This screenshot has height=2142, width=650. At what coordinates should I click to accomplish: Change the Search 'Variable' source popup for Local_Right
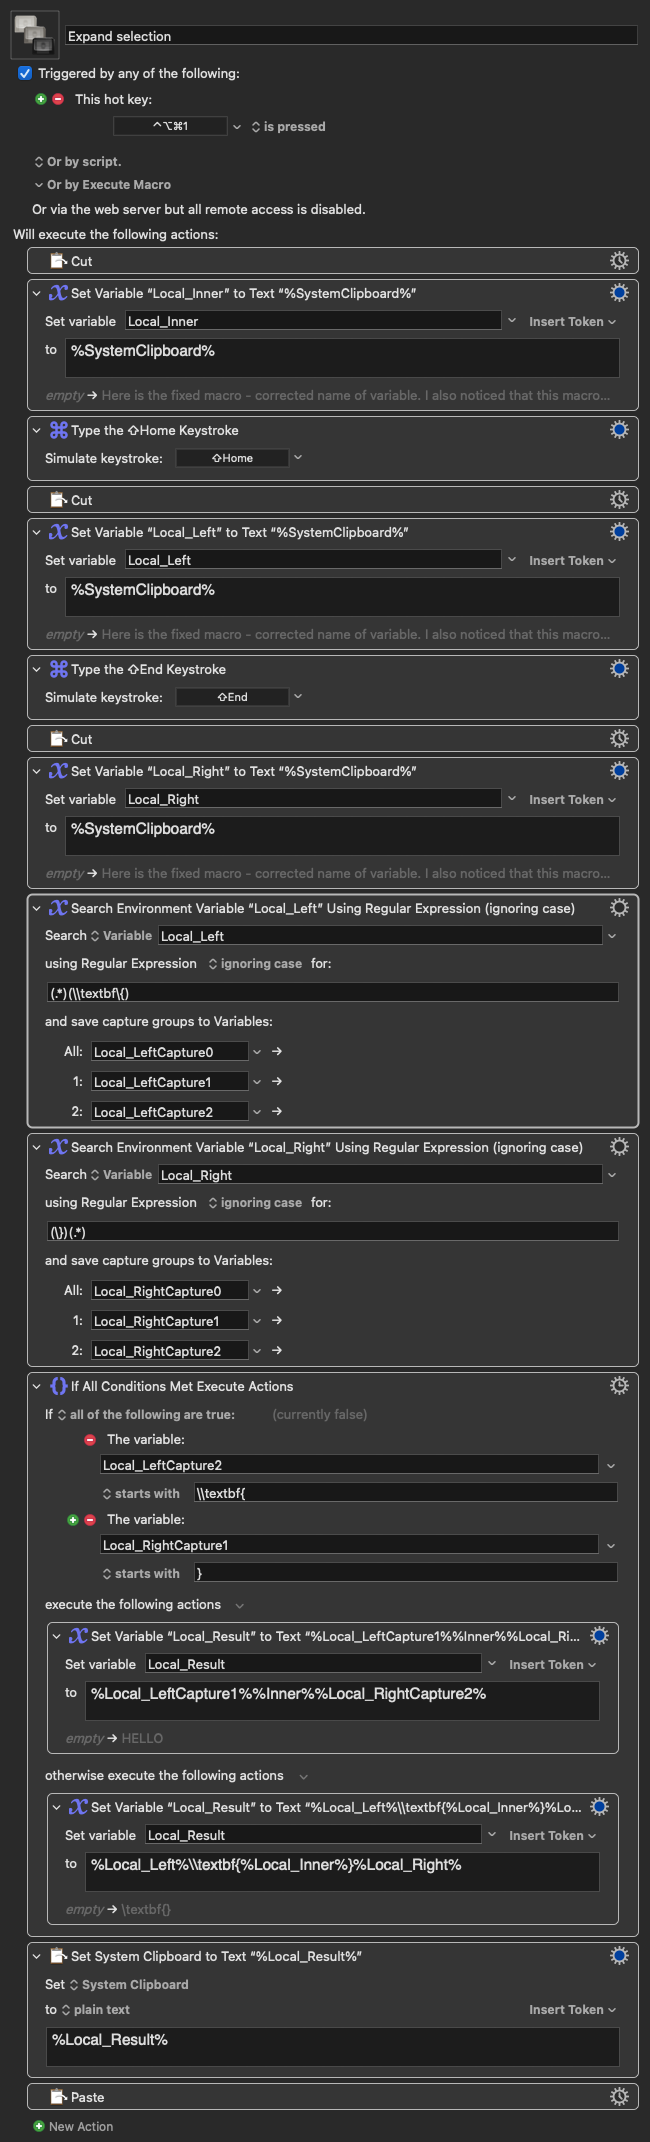[121, 1174]
